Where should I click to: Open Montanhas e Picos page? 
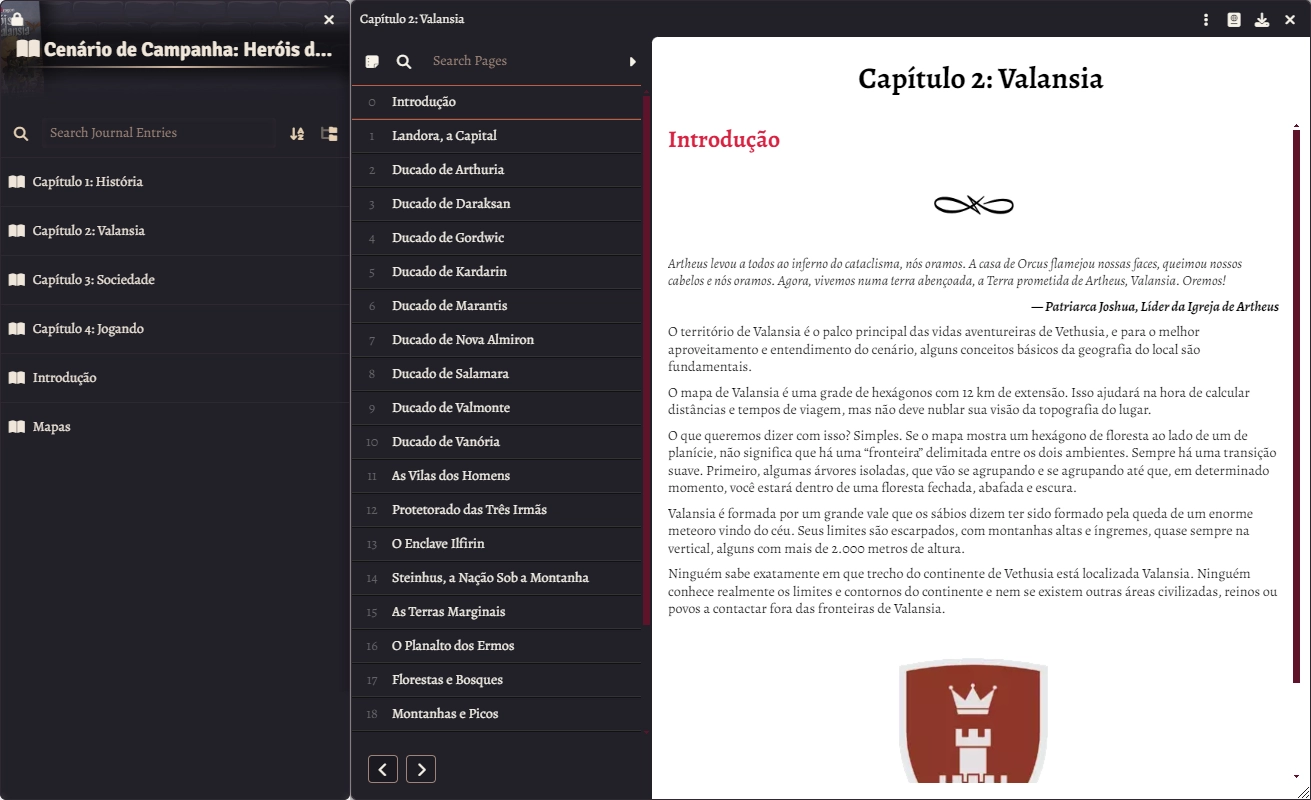[496, 714]
